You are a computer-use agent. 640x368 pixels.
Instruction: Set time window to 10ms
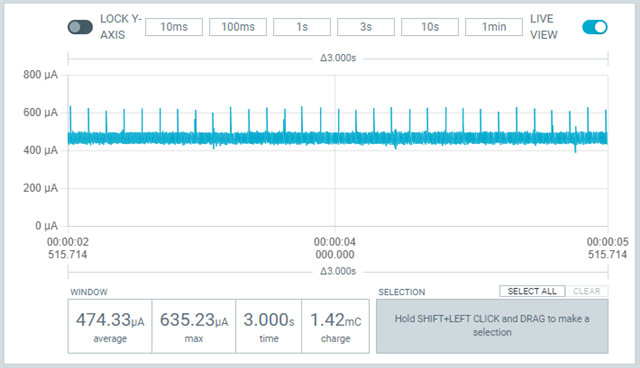click(x=174, y=27)
